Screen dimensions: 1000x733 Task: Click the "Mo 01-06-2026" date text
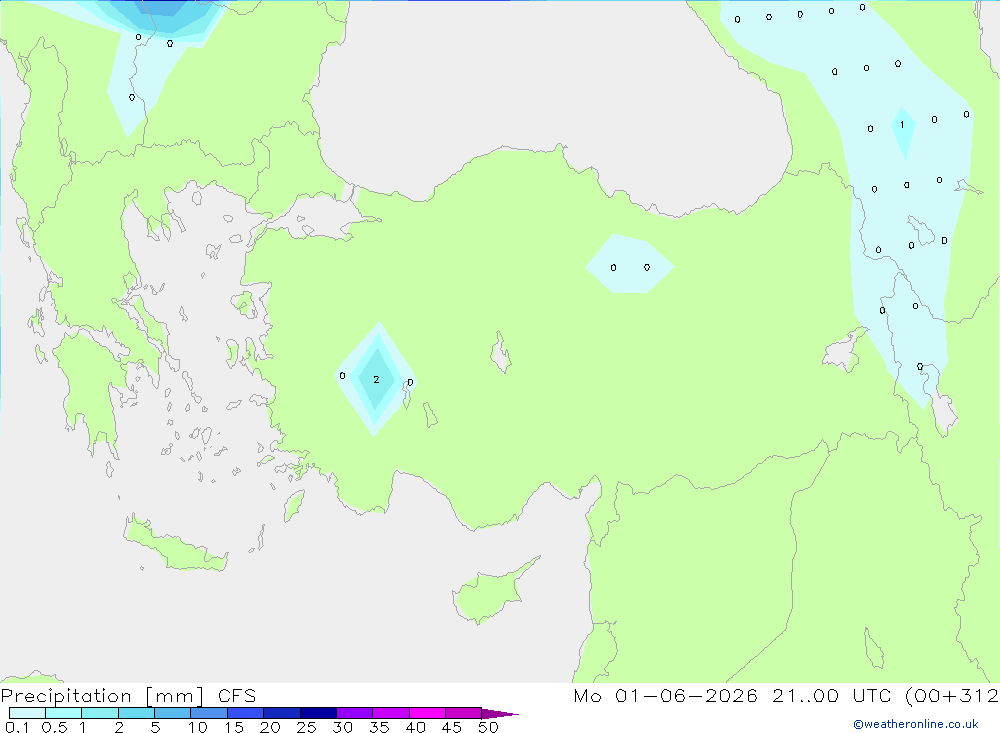click(x=665, y=696)
